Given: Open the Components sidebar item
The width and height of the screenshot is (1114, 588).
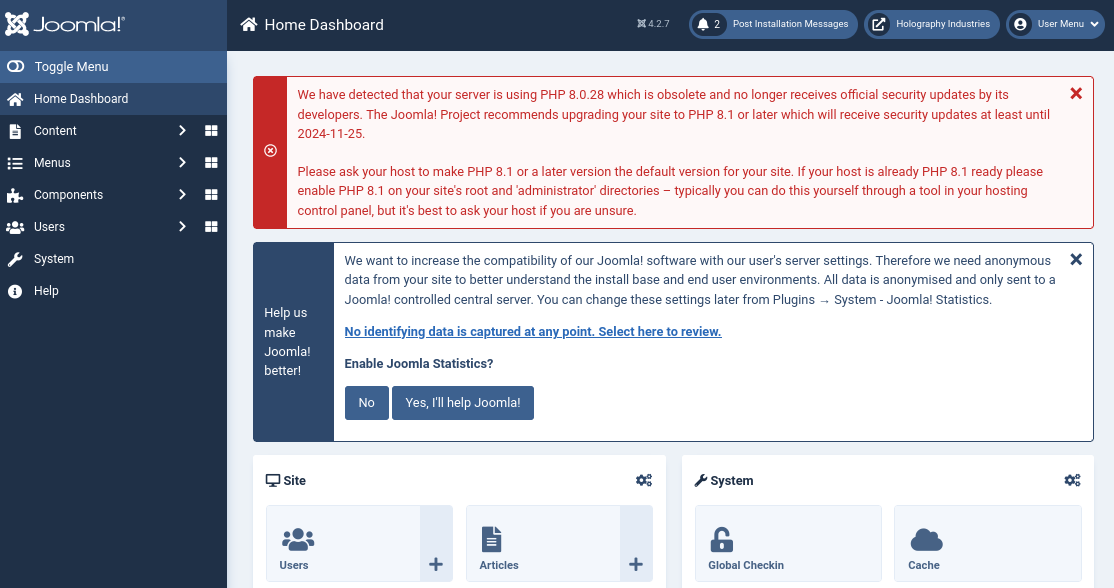Looking at the screenshot, I should click(x=68, y=195).
